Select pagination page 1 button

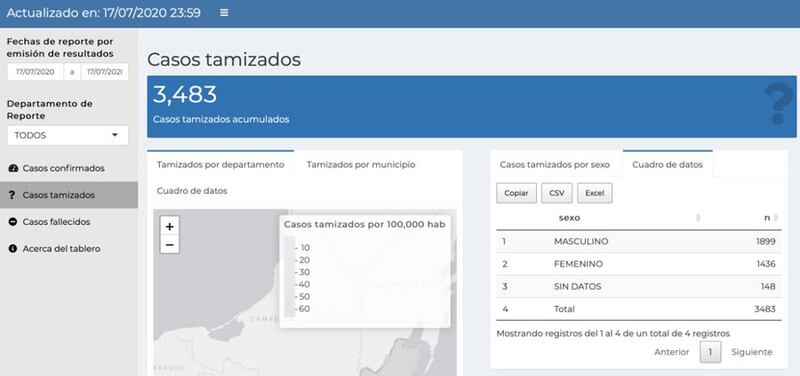710,352
